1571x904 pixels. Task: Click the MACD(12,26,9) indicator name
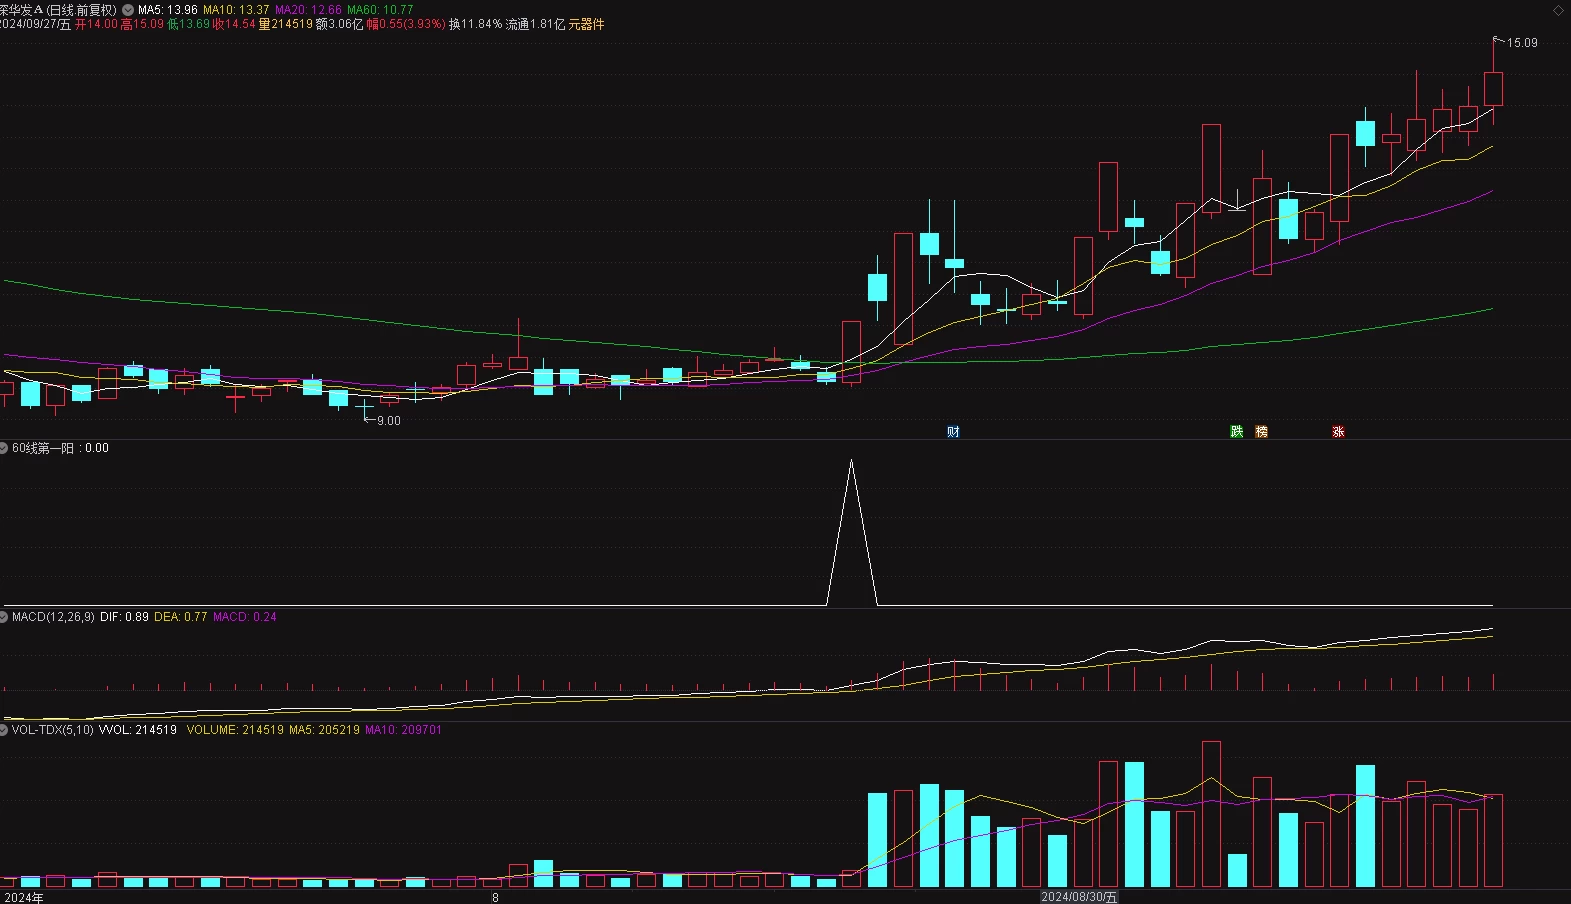[x=53, y=617]
